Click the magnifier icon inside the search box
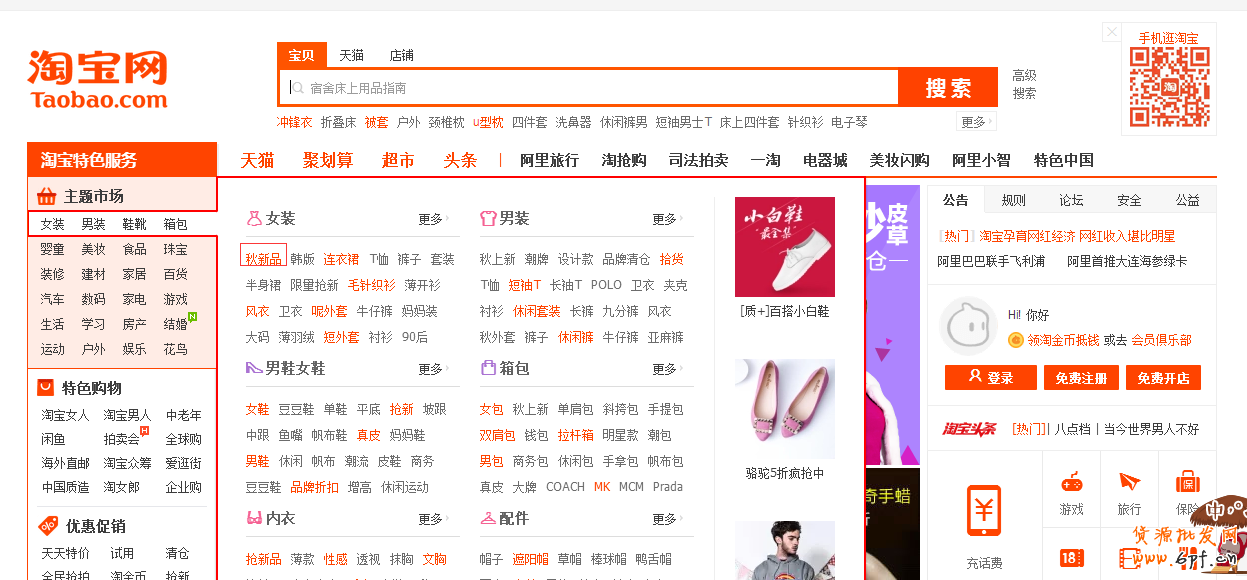The height and width of the screenshot is (580, 1247). point(297,88)
